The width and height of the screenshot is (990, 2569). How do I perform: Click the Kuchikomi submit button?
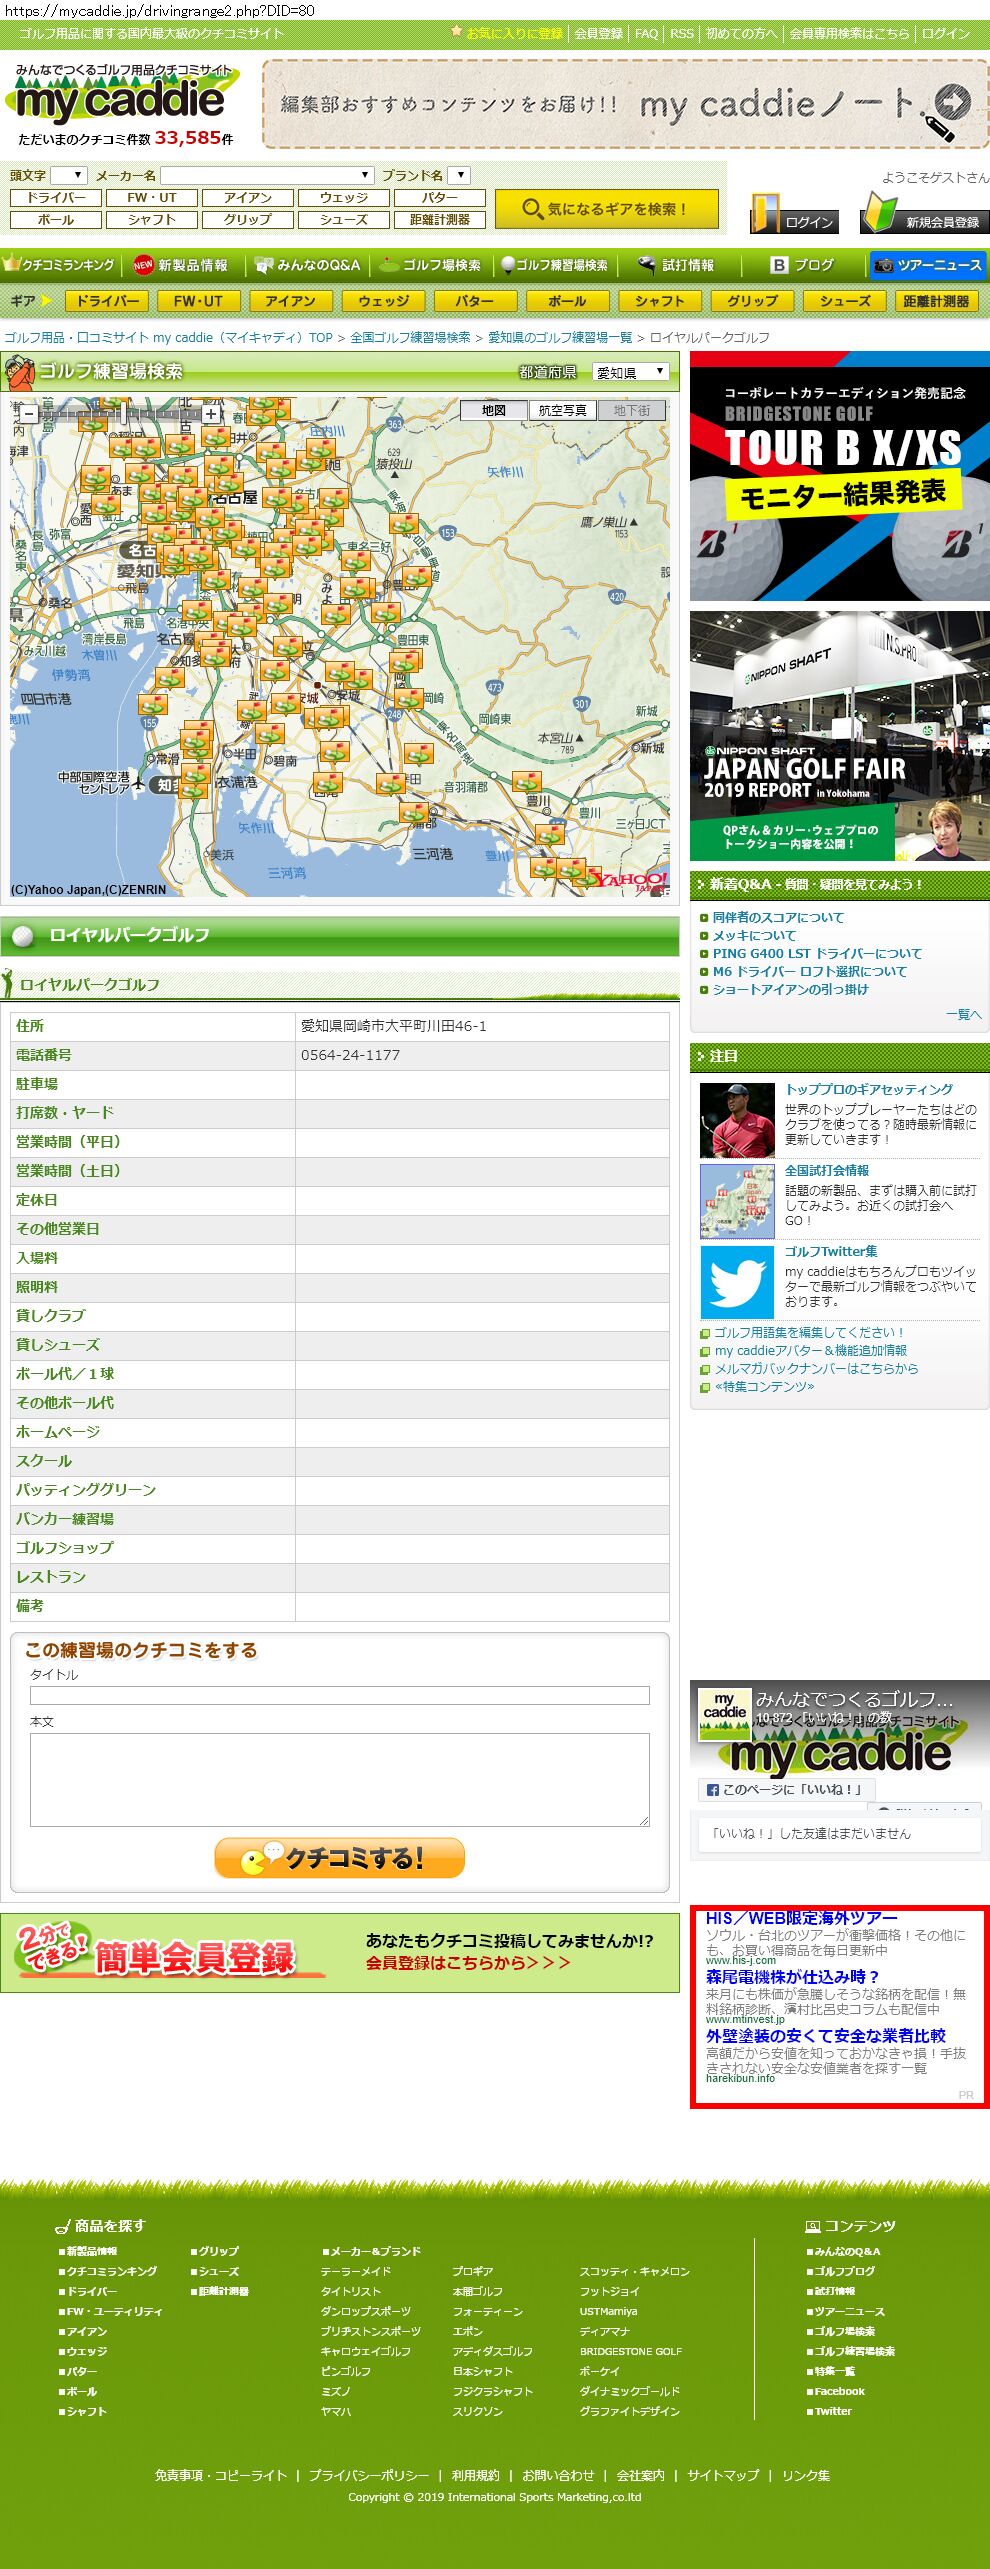click(339, 1858)
